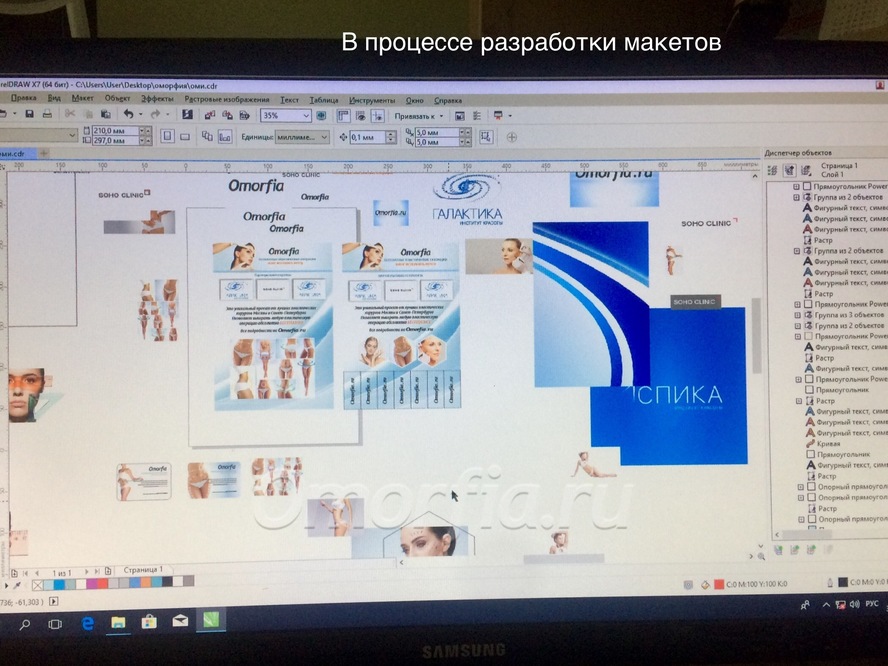Image resolution: width=888 pixels, height=666 pixels.
Task: Click the Omorfia flyer with body photos on canvas
Action: (273, 326)
